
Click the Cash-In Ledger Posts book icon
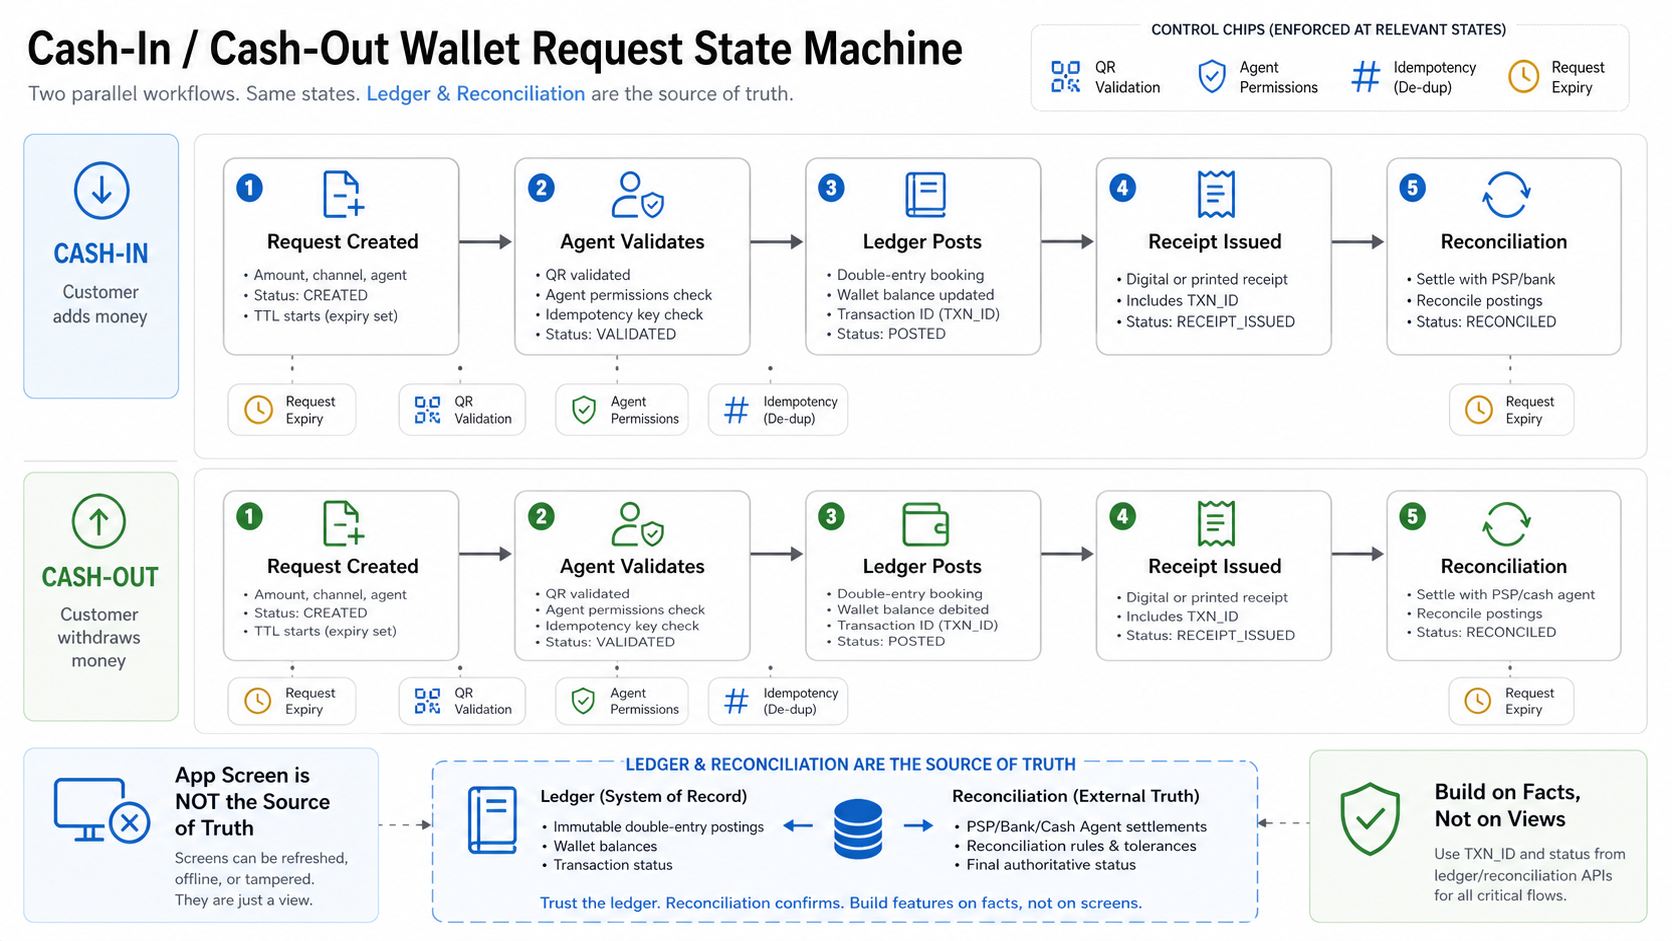coord(925,194)
